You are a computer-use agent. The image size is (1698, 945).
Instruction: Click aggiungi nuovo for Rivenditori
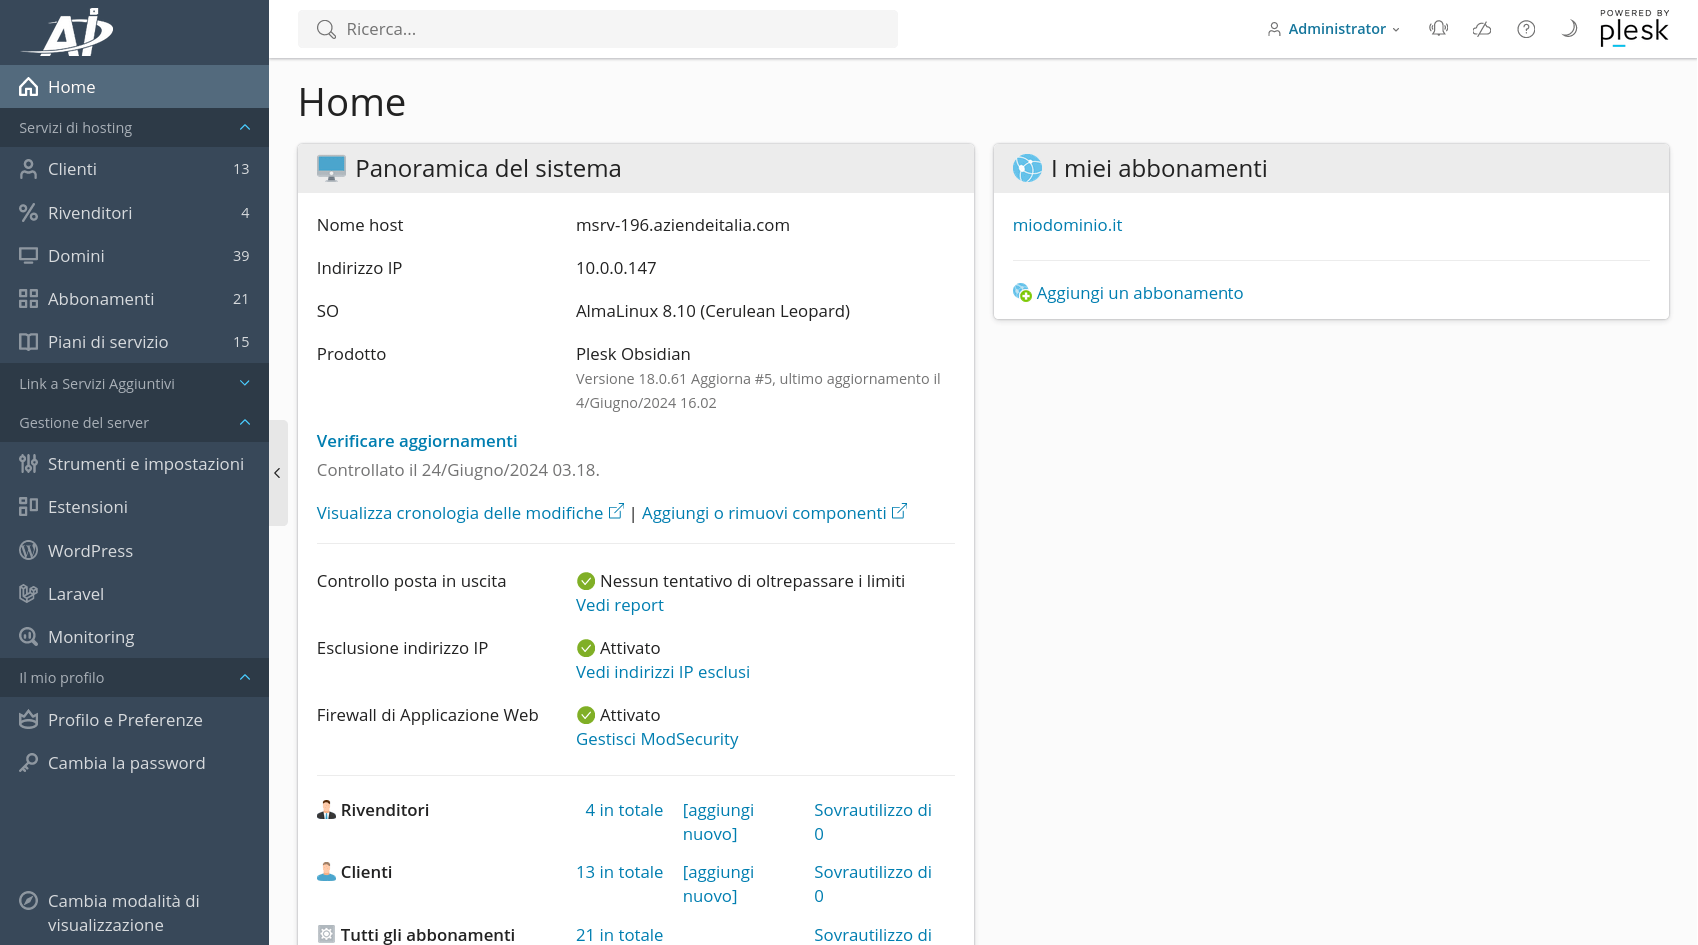click(718, 822)
